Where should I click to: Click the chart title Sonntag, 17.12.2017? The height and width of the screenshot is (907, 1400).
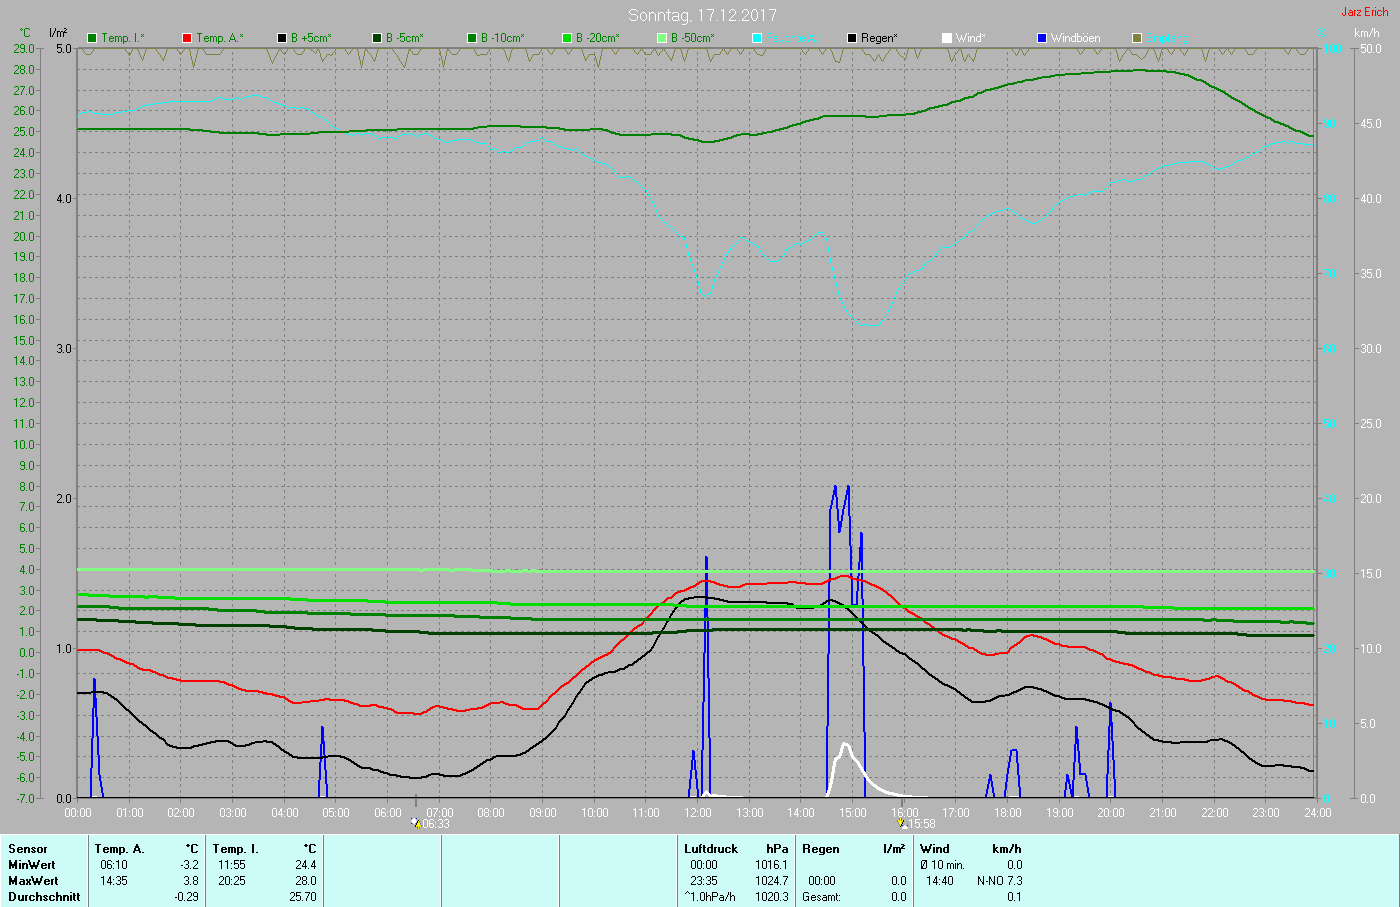[x=702, y=15]
